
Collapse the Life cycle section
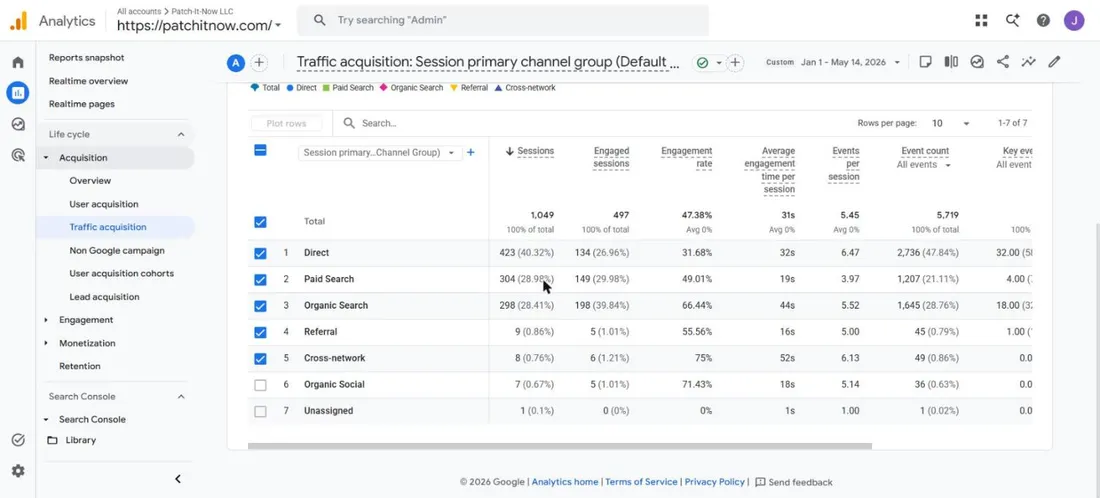(x=181, y=135)
